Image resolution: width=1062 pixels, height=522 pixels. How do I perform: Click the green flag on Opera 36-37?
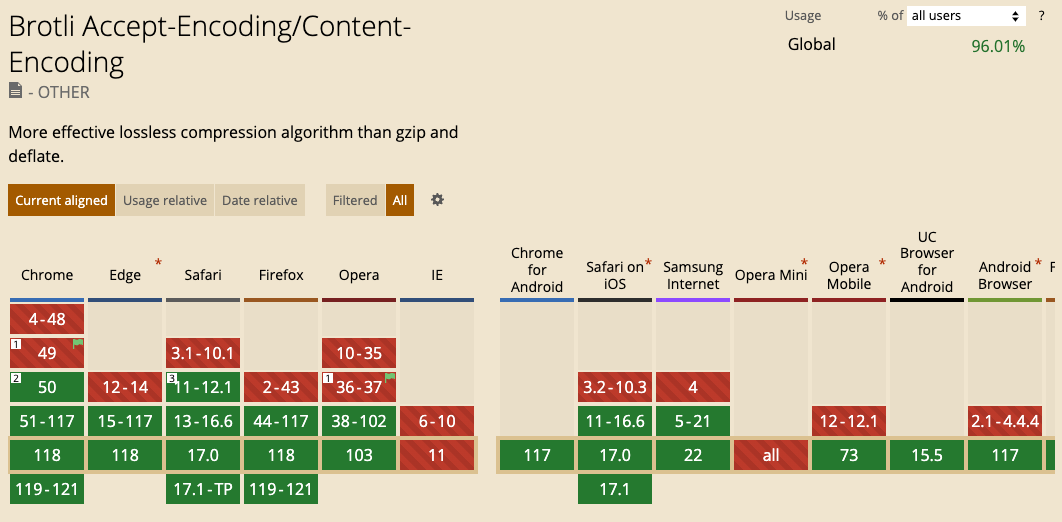pos(390,378)
